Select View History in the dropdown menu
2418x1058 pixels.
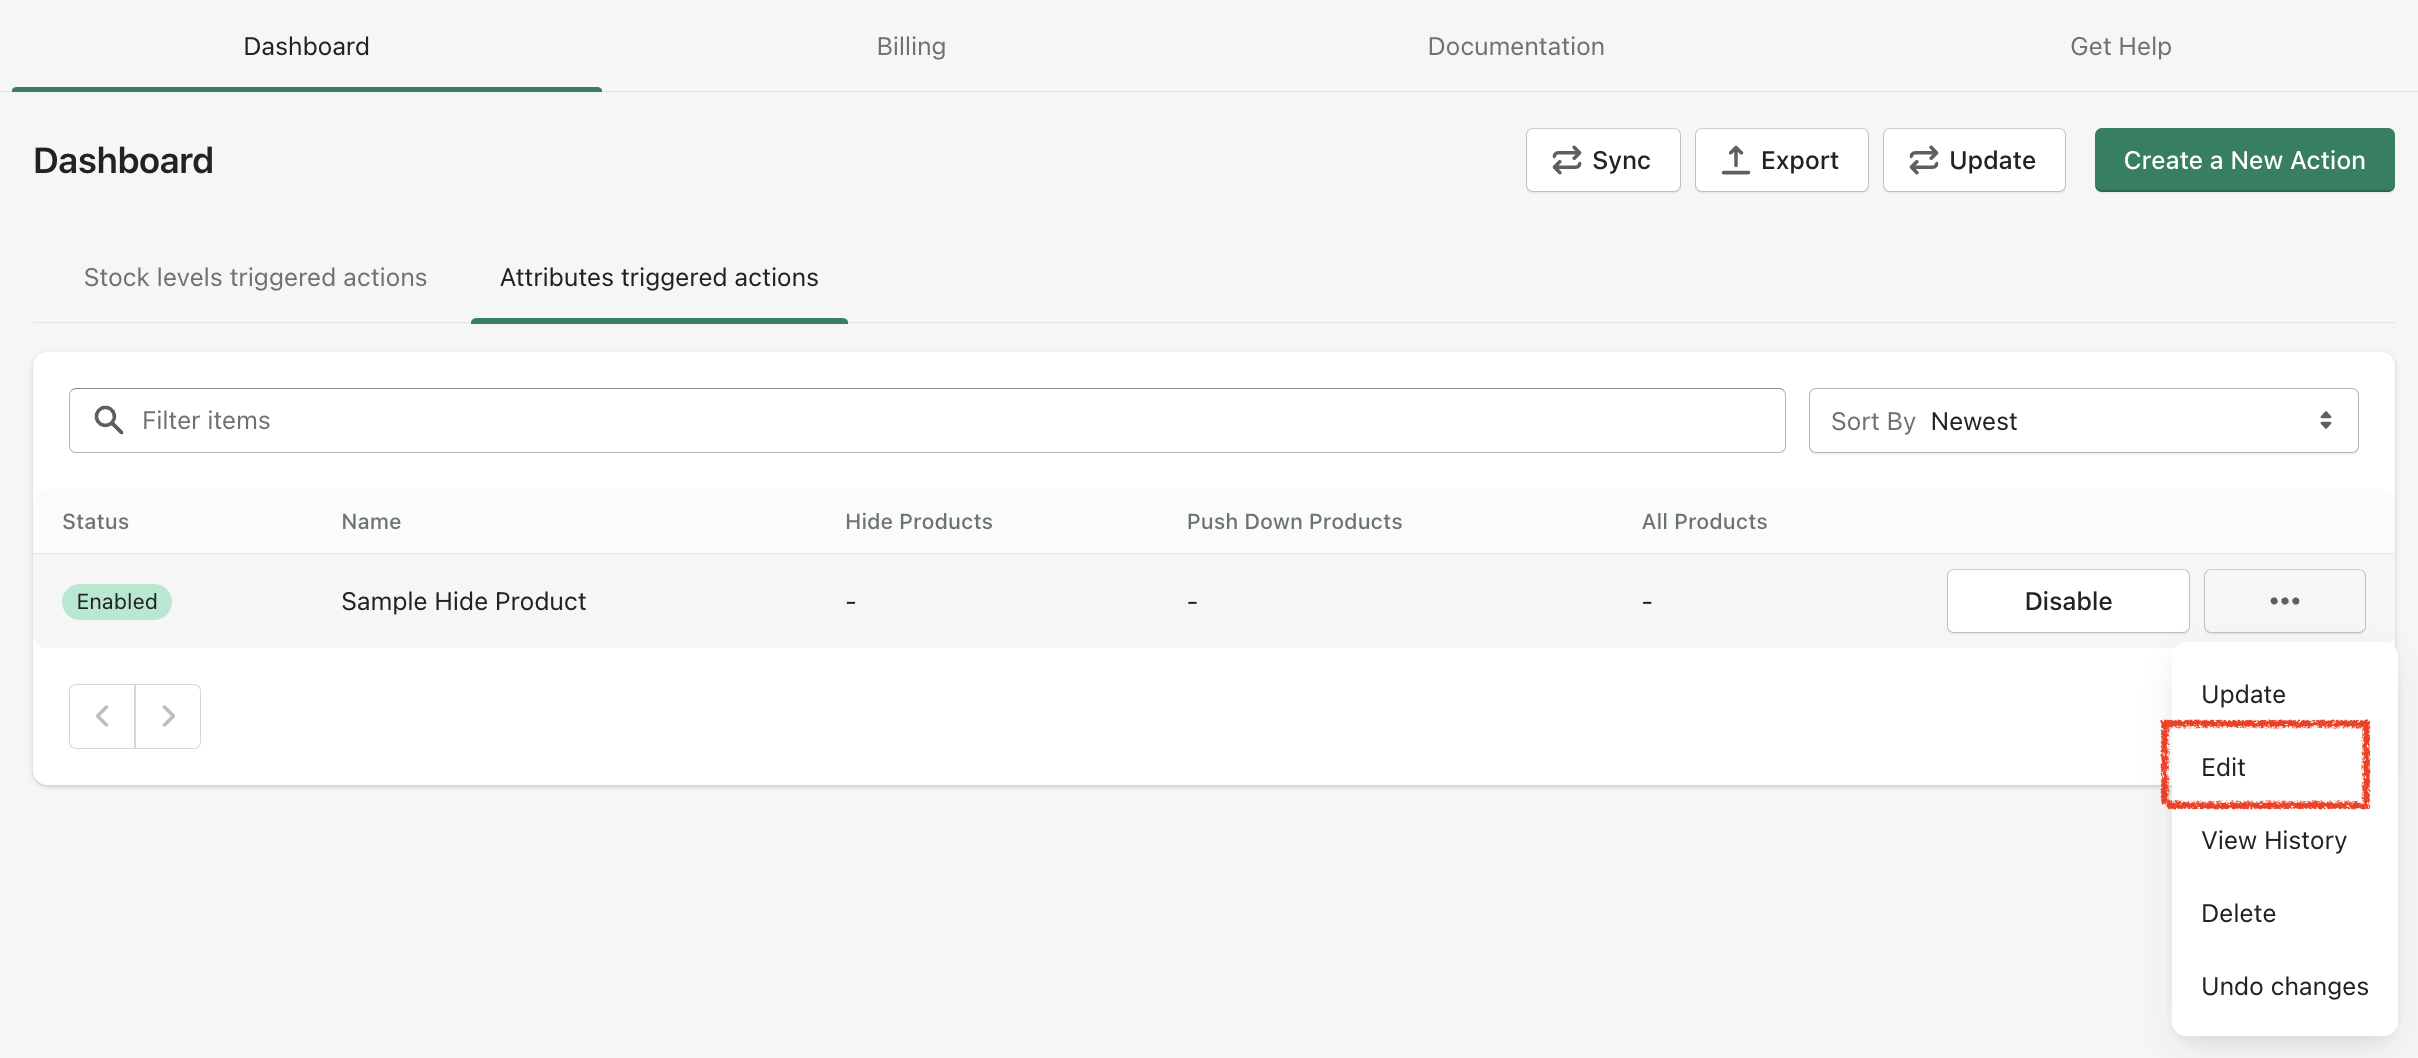(2273, 840)
